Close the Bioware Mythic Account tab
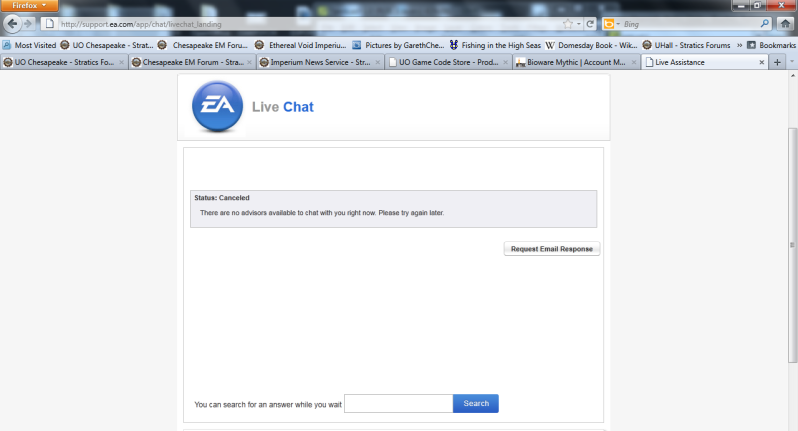 point(634,62)
